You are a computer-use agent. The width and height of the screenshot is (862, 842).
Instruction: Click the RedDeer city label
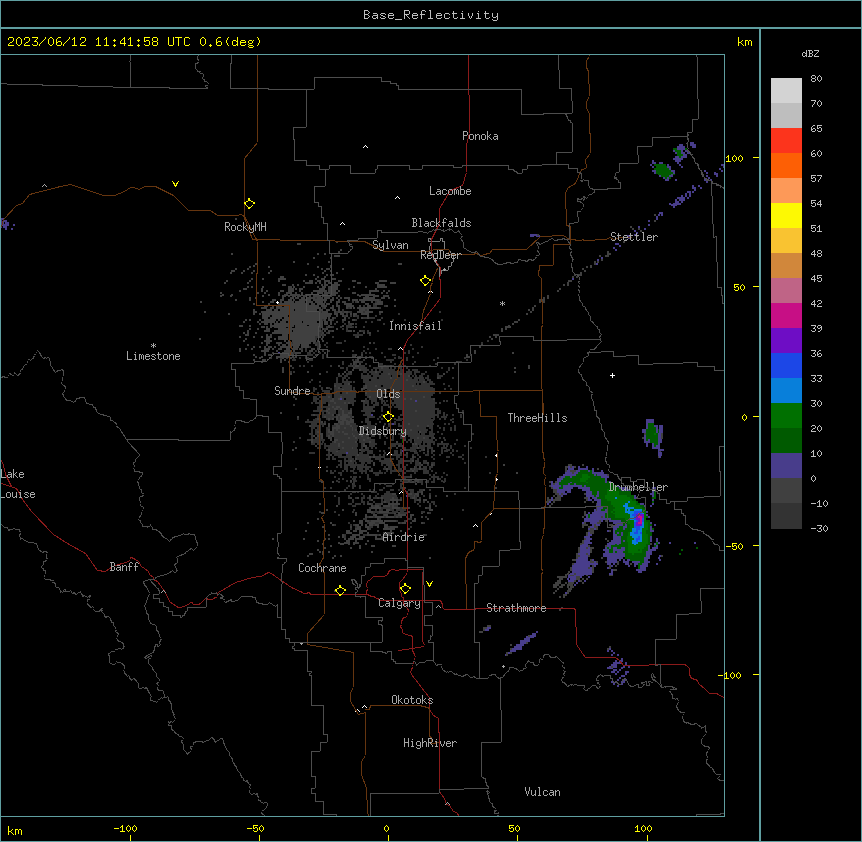(440, 255)
